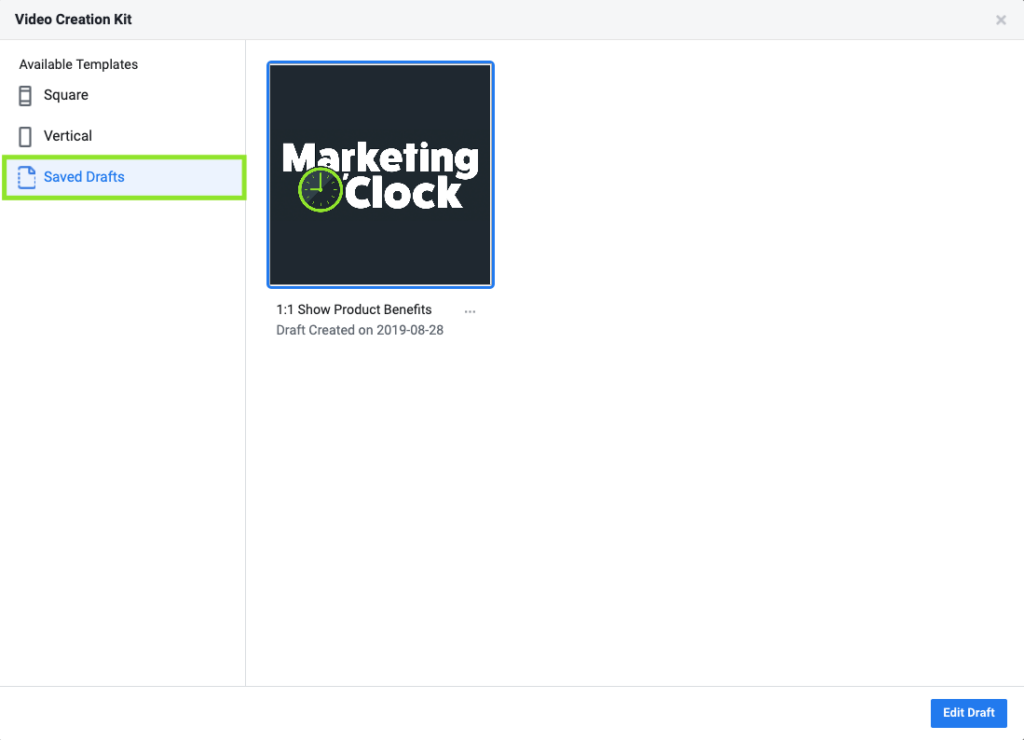Click the Square template phone icon
This screenshot has width=1024, height=740.
(25, 95)
